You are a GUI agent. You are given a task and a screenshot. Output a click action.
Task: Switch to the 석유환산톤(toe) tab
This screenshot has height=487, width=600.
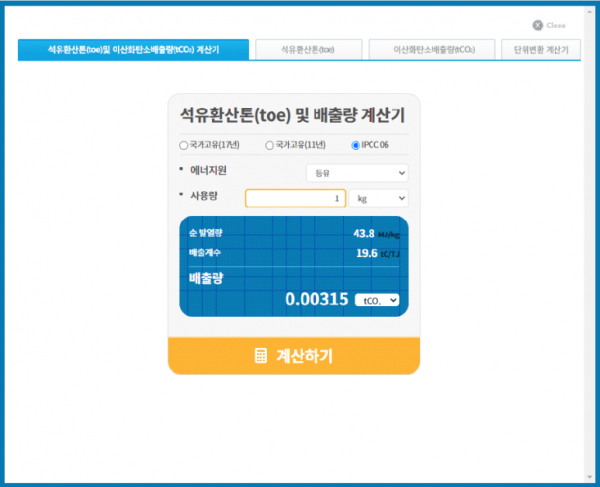tap(307, 49)
